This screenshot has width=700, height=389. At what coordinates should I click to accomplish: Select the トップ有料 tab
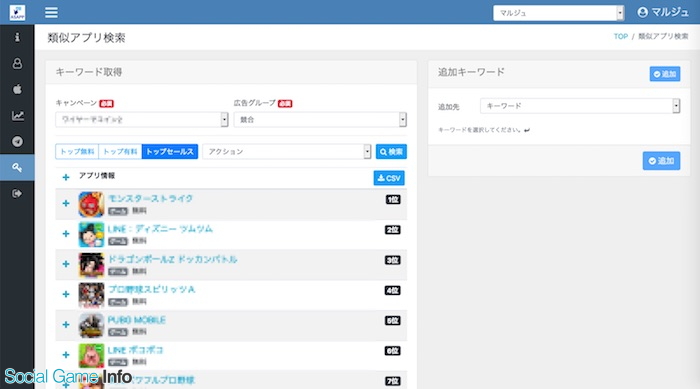tap(120, 152)
